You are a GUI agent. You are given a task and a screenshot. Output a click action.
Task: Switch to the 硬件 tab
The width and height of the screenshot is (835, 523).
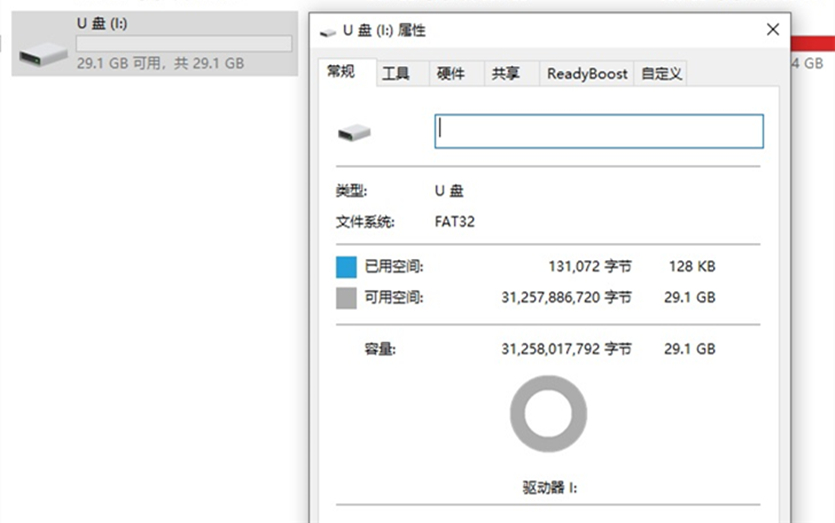[451, 74]
